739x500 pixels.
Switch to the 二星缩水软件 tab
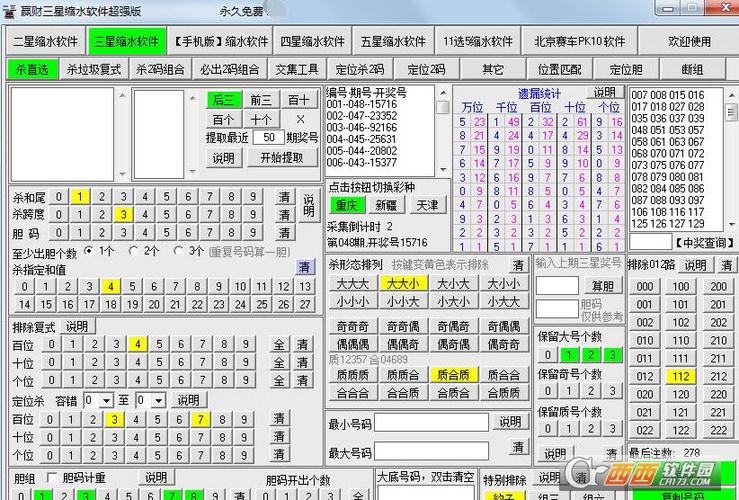coord(45,41)
